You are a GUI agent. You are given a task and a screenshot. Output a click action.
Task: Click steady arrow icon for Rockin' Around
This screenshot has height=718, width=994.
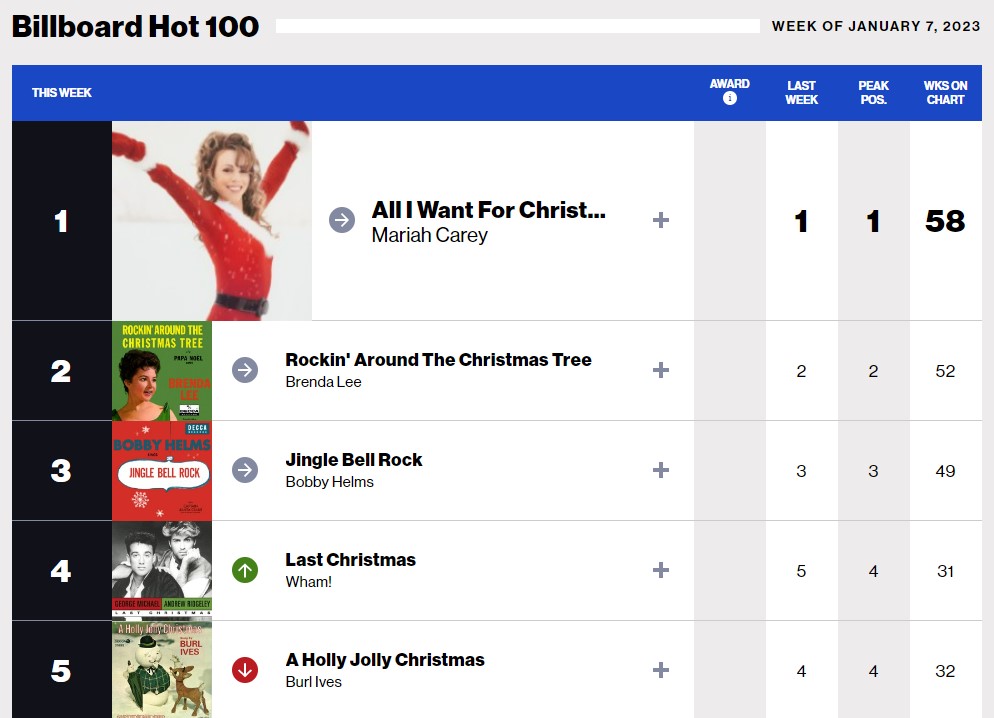pyautogui.click(x=245, y=370)
